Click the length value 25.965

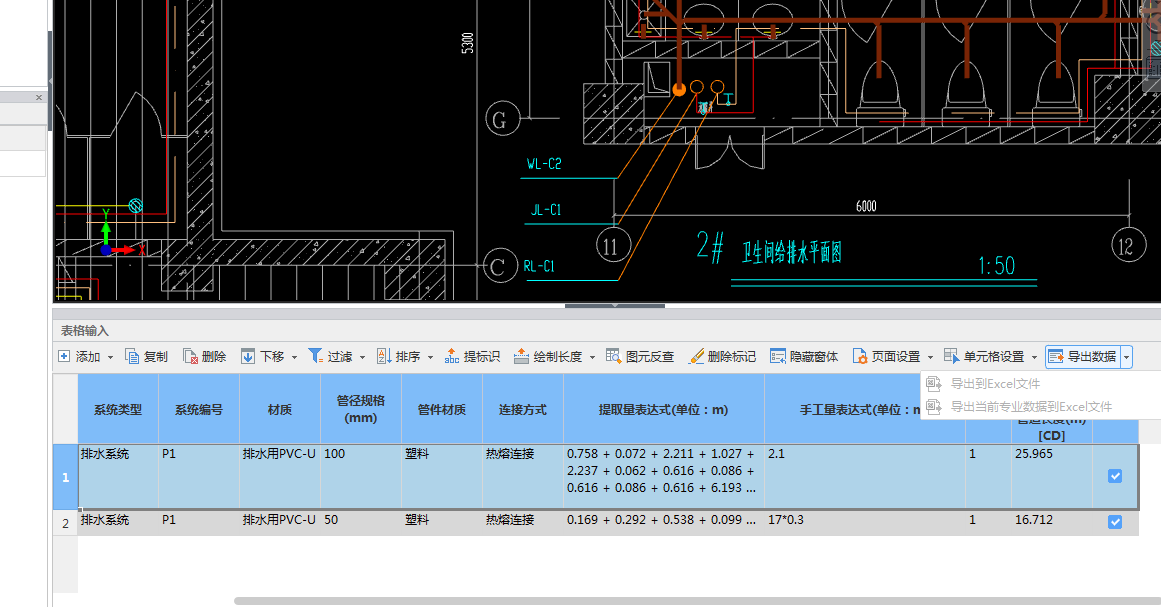[x=1034, y=454]
